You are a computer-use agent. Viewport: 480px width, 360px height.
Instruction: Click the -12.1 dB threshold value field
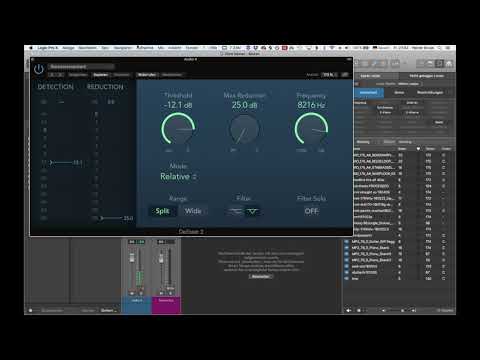point(178,105)
